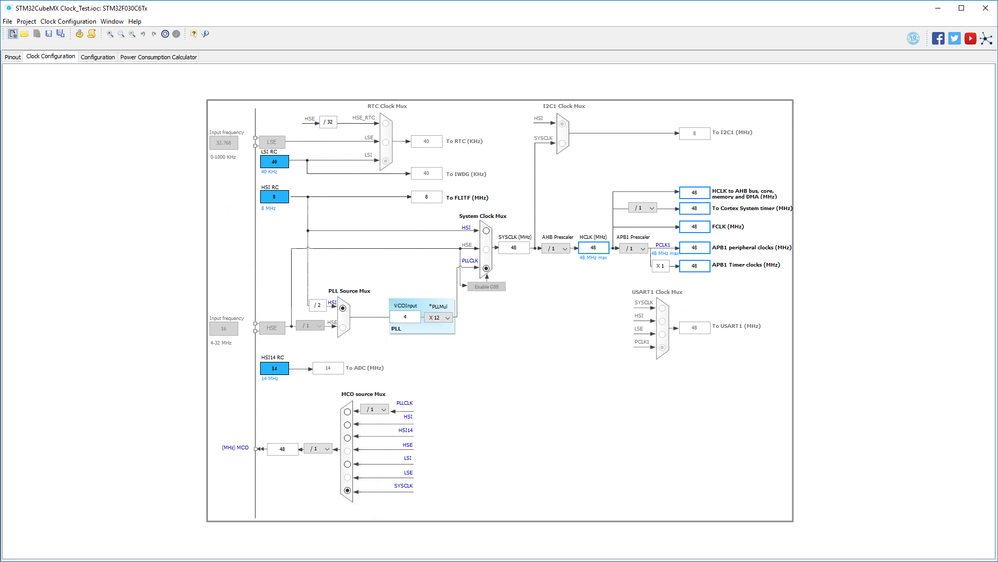Open the Project menu

tap(26, 22)
